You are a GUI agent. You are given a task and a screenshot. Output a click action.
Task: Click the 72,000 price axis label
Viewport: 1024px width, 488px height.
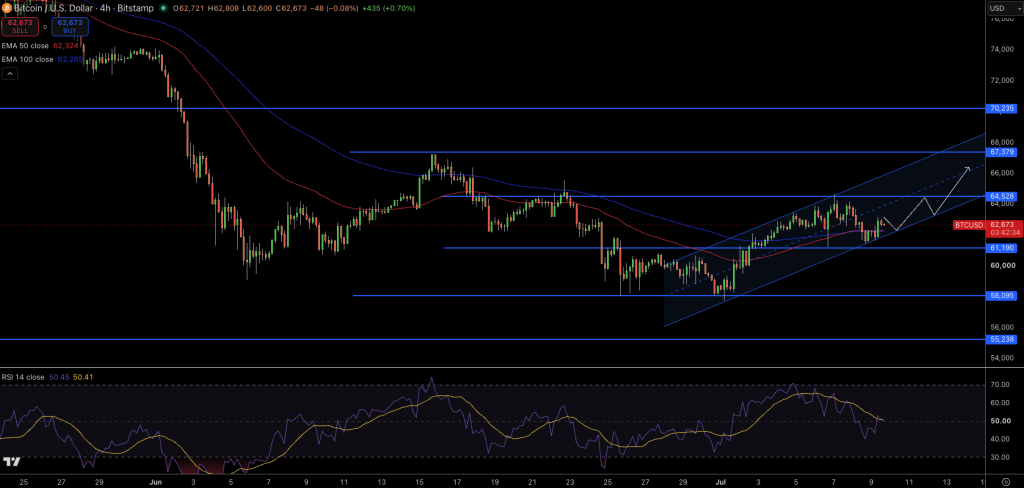[1001, 80]
